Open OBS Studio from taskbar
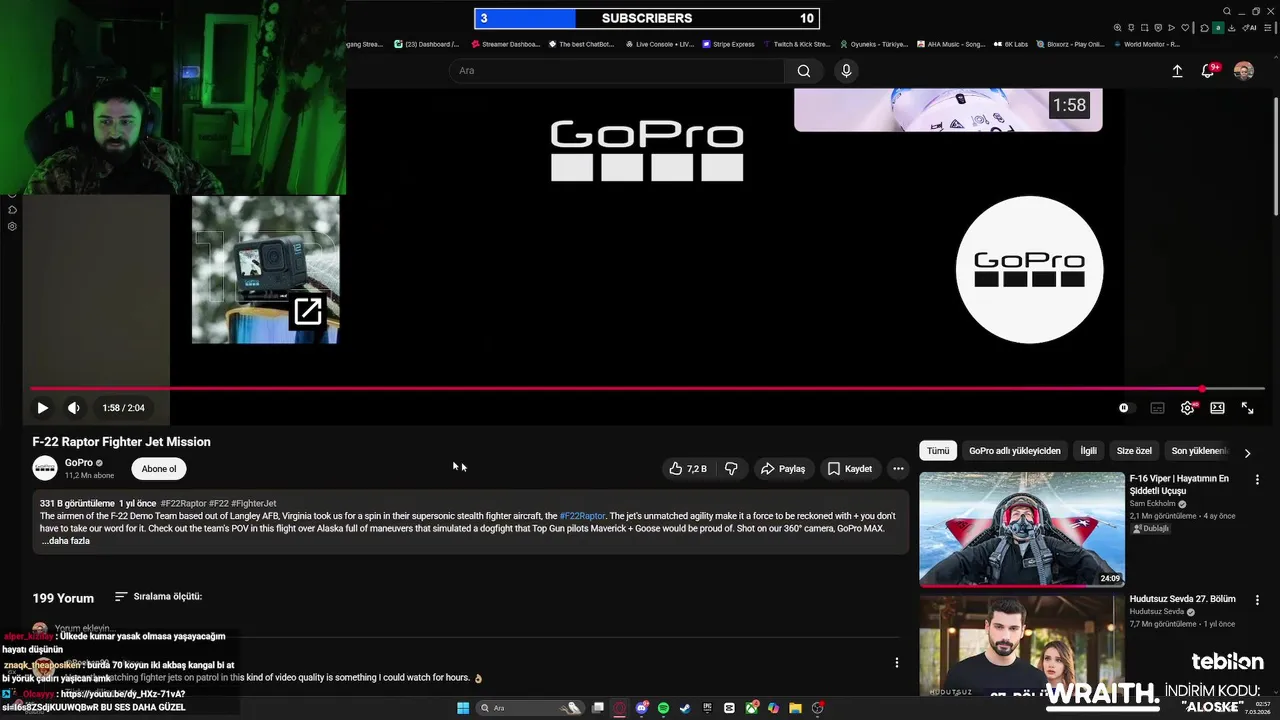Screen dimensions: 1280x720 pos(817,708)
